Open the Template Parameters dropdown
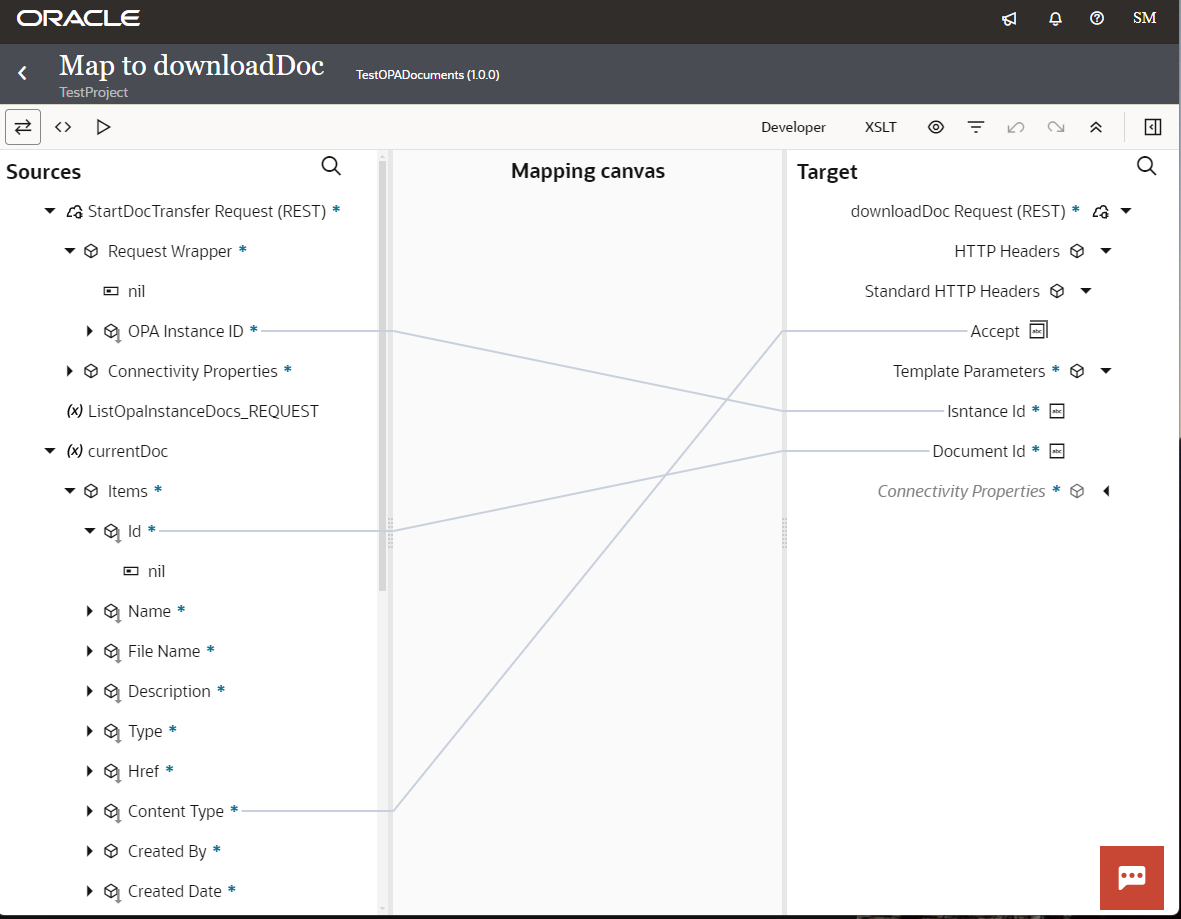Screen dimensions: 1181x919 coord(1105,371)
